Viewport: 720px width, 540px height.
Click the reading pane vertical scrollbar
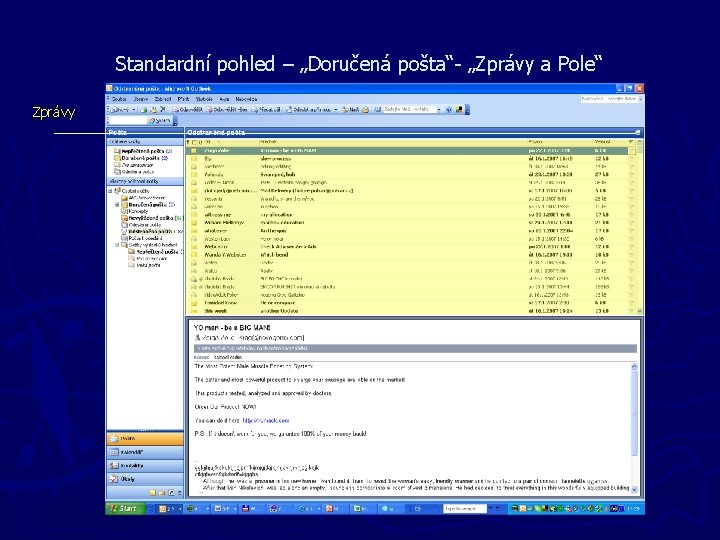(634, 428)
